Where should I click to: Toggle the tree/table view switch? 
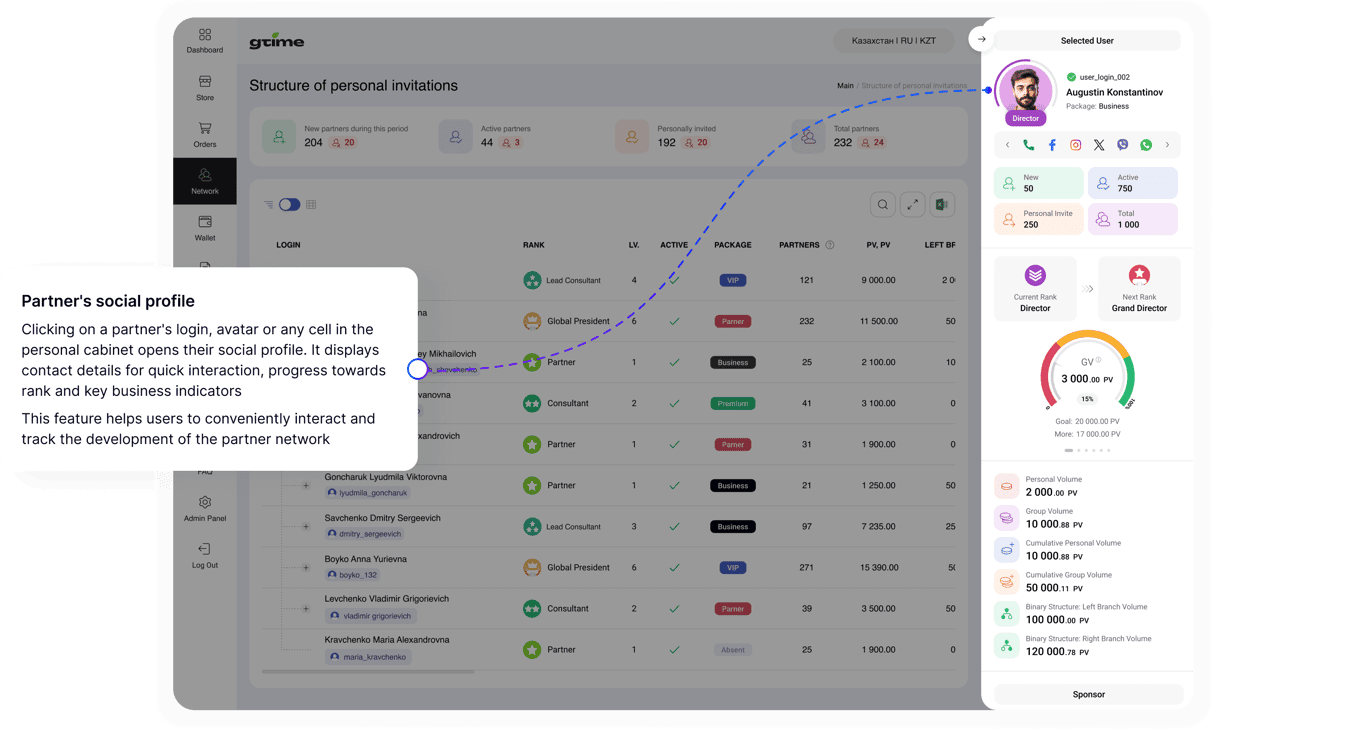point(289,205)
